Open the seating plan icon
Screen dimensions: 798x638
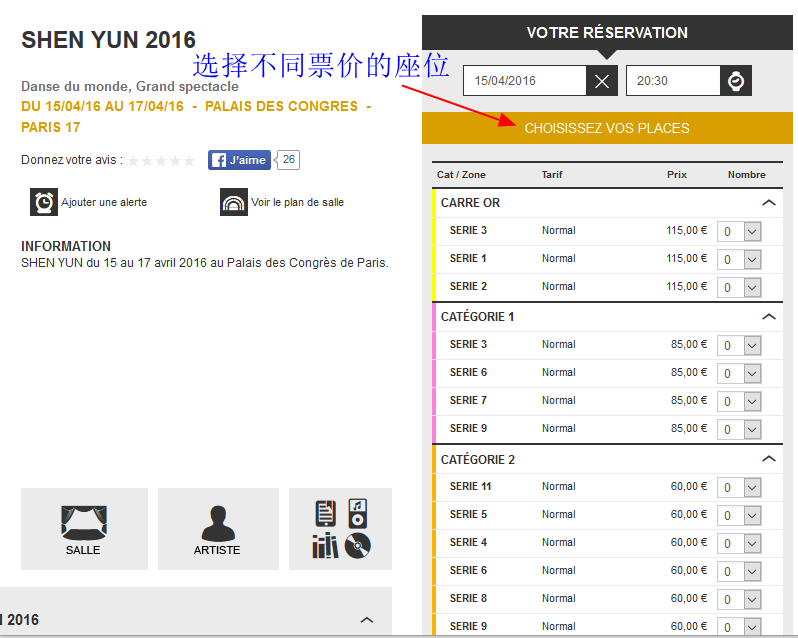[x=233, y=202]
